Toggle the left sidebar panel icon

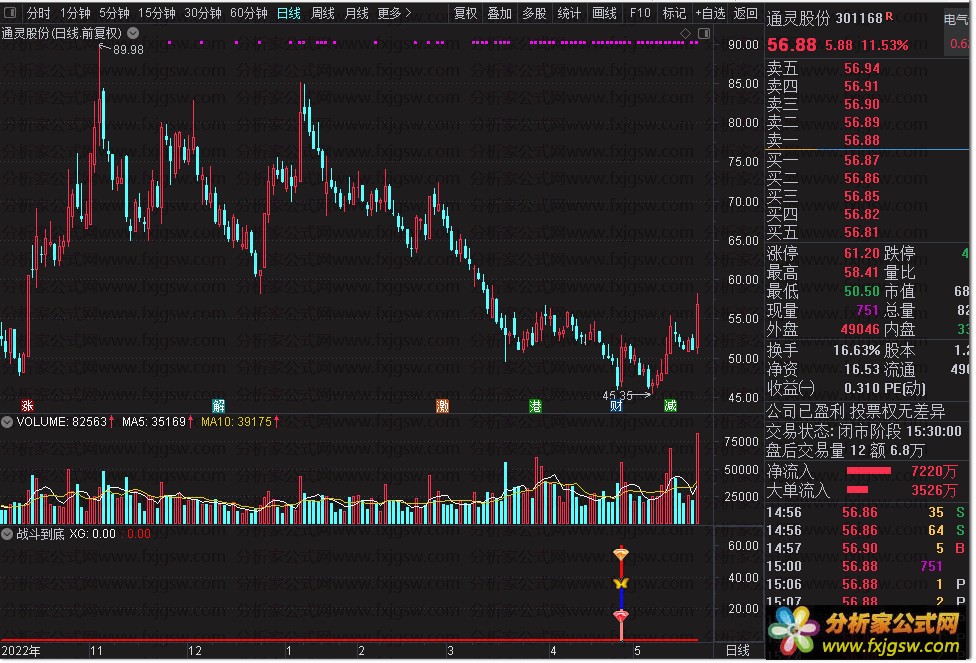pyautogui.click(x=12, y=12)
